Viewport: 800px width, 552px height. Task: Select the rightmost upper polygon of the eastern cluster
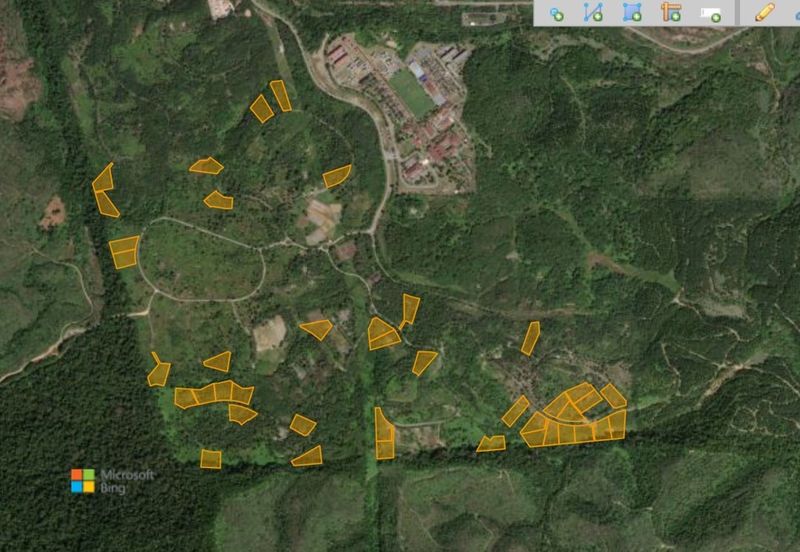pyautogui.click(x=613, y=395)
